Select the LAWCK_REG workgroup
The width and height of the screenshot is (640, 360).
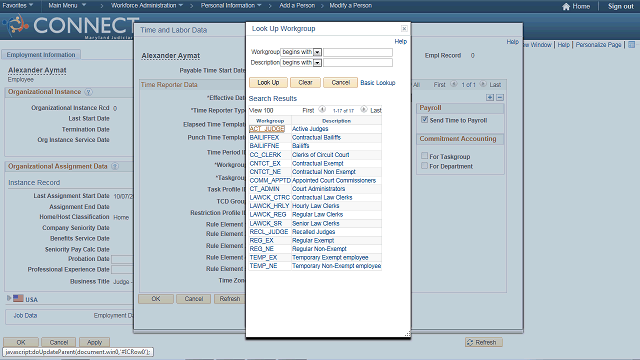[x=268, y=215]
